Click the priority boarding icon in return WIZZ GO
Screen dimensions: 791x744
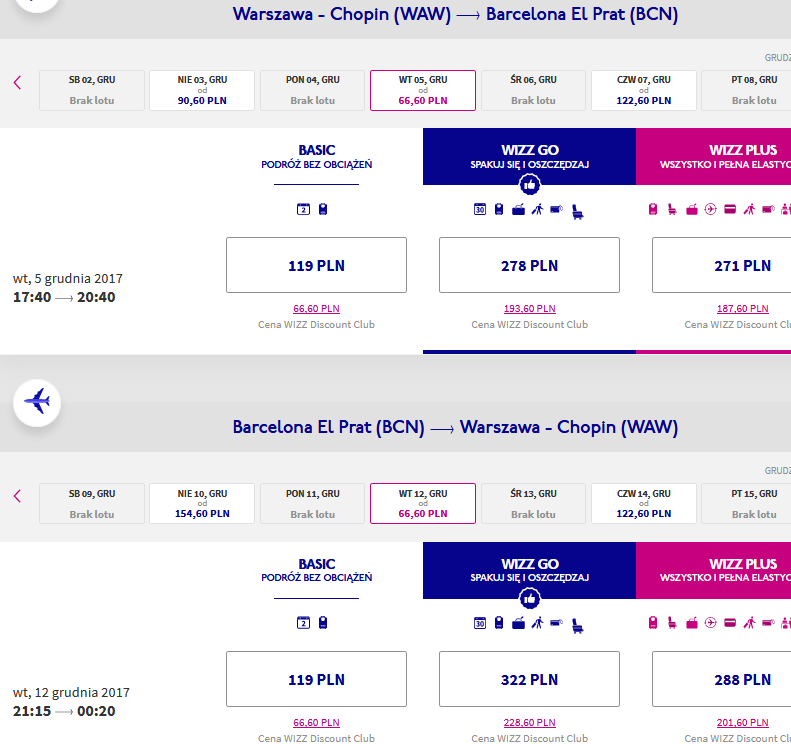(x=538, y=623)
